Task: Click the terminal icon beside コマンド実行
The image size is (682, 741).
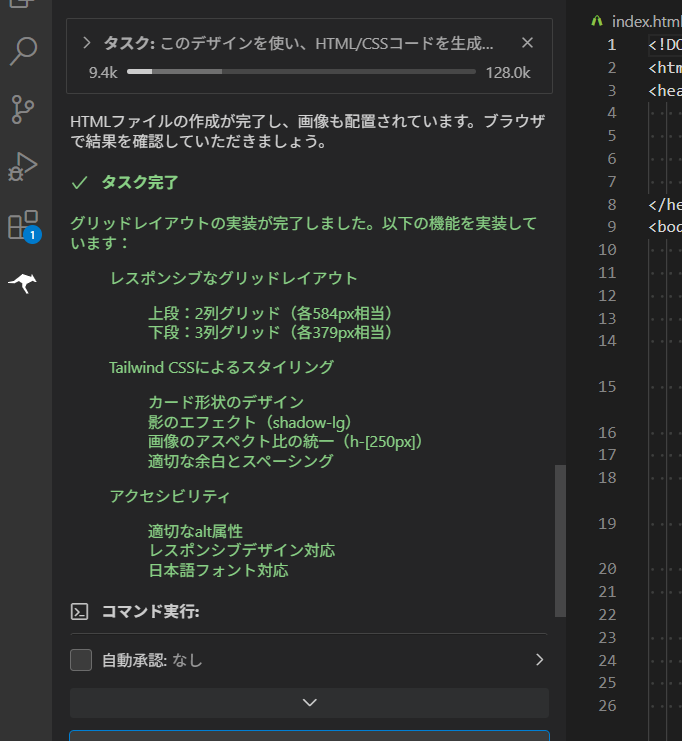Action: (81, 612)
